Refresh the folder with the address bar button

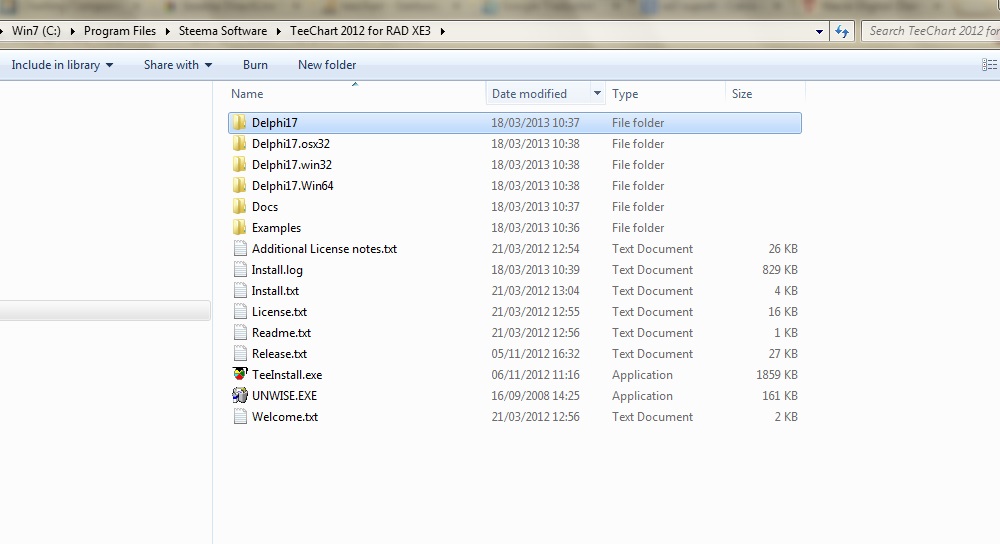click(x=842, y=31)
